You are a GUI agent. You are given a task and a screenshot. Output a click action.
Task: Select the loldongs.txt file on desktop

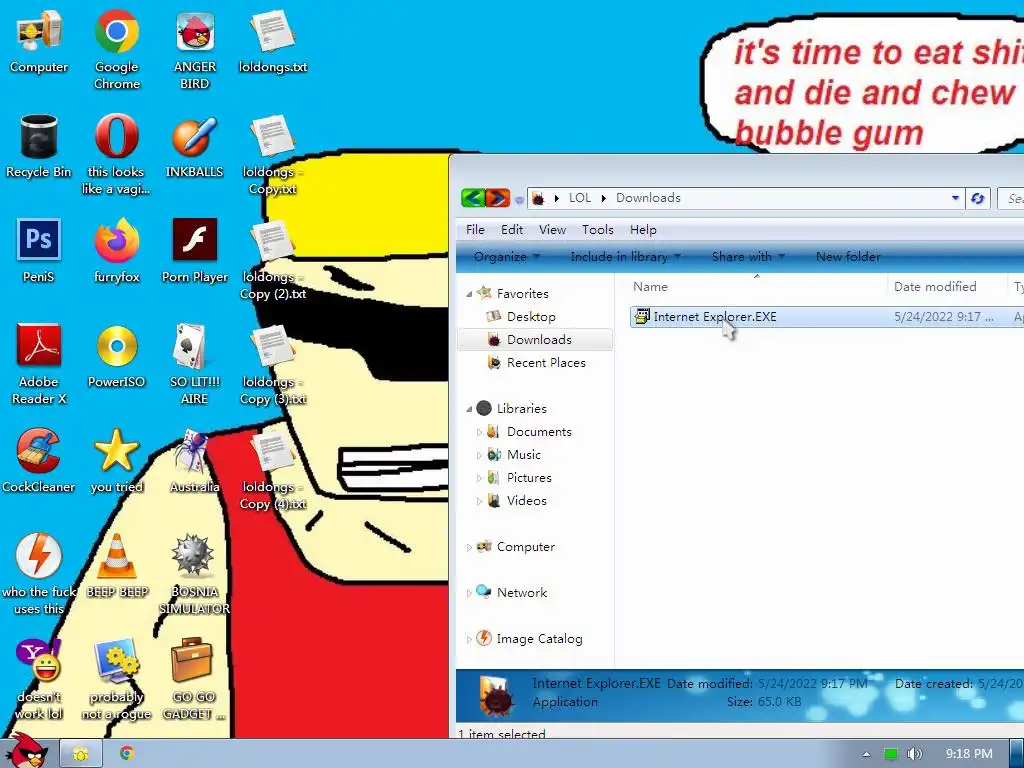[x=273, y=40]
